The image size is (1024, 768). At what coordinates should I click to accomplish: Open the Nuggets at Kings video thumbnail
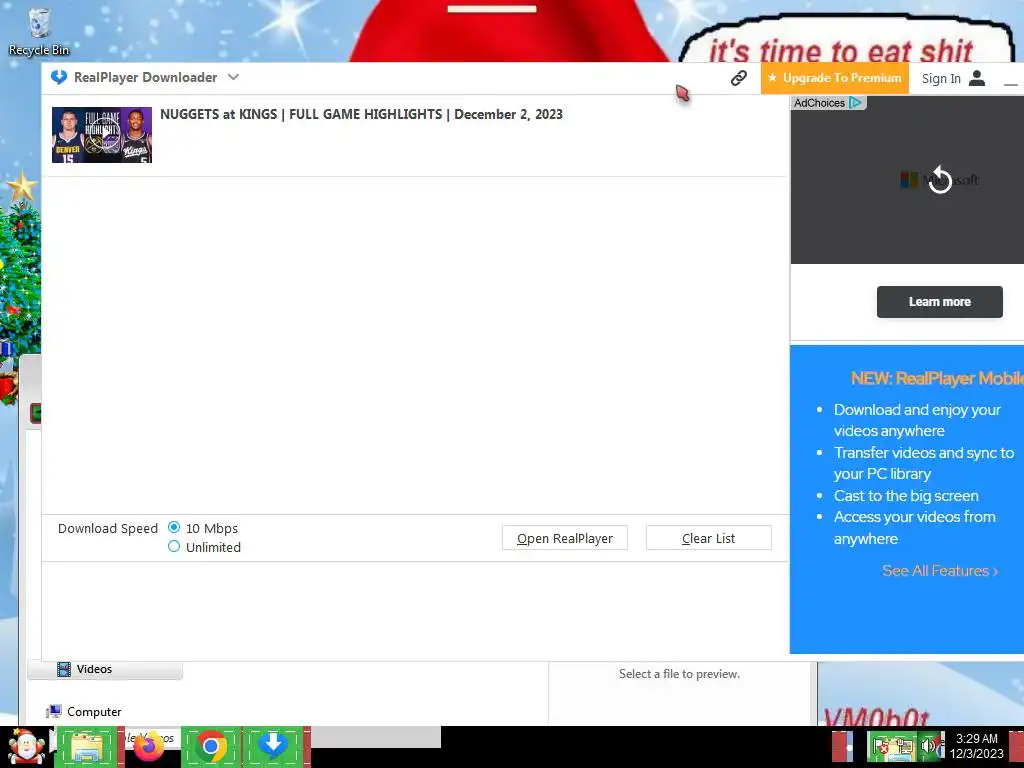pos(102,135)
